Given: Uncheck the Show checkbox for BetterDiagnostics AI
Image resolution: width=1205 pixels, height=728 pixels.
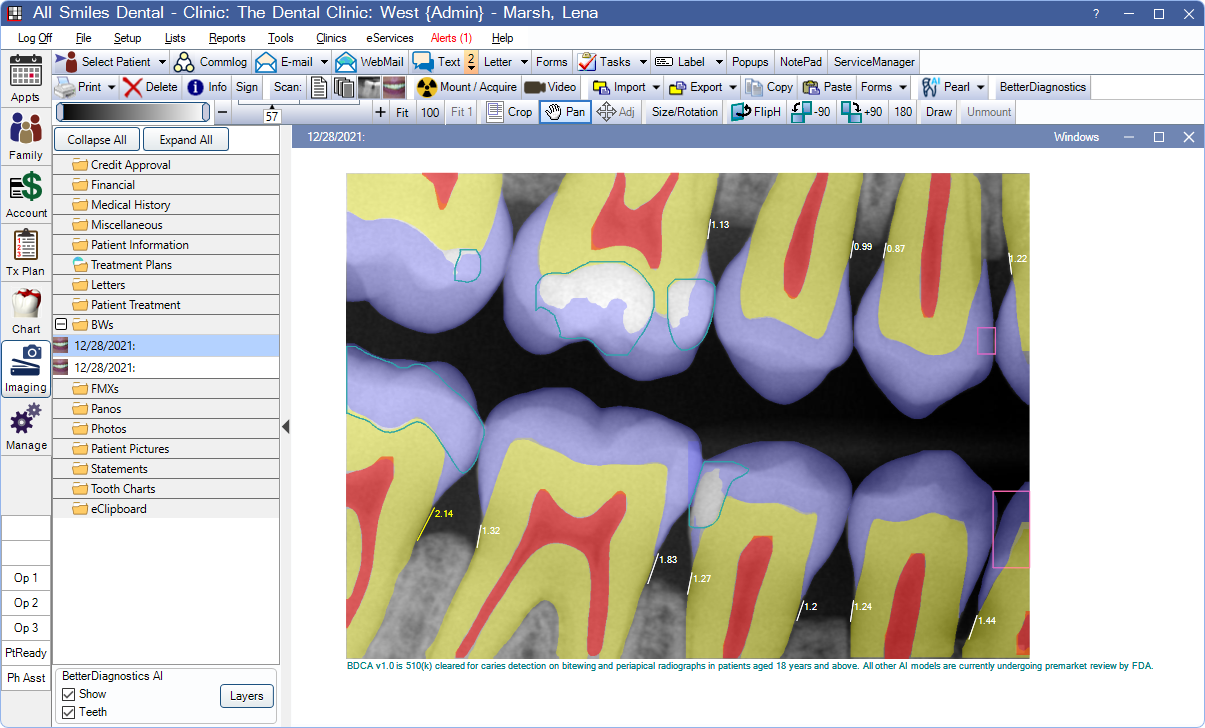Looking at the screenshot, I should pyautogui.click(x=69, y=694).
